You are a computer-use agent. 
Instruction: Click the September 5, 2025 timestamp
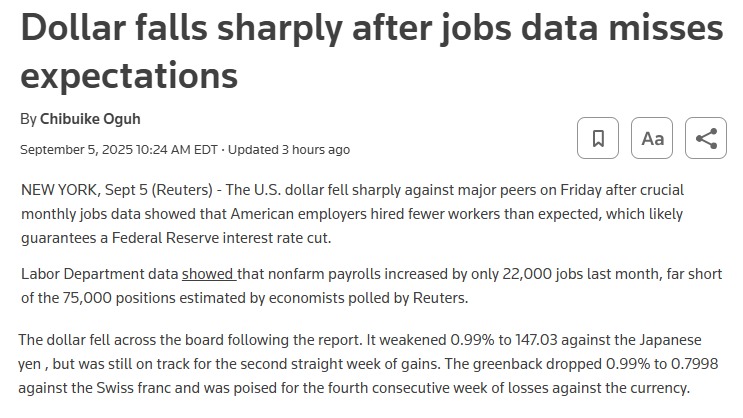119,150
